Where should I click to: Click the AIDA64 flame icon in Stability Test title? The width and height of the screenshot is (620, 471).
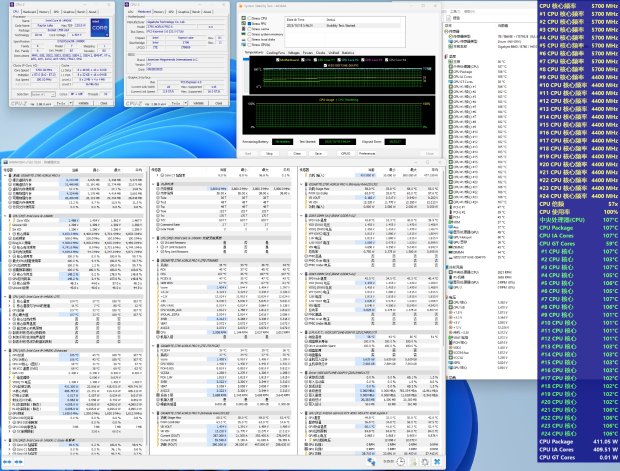pyautogui.click(x=241, y=6)
